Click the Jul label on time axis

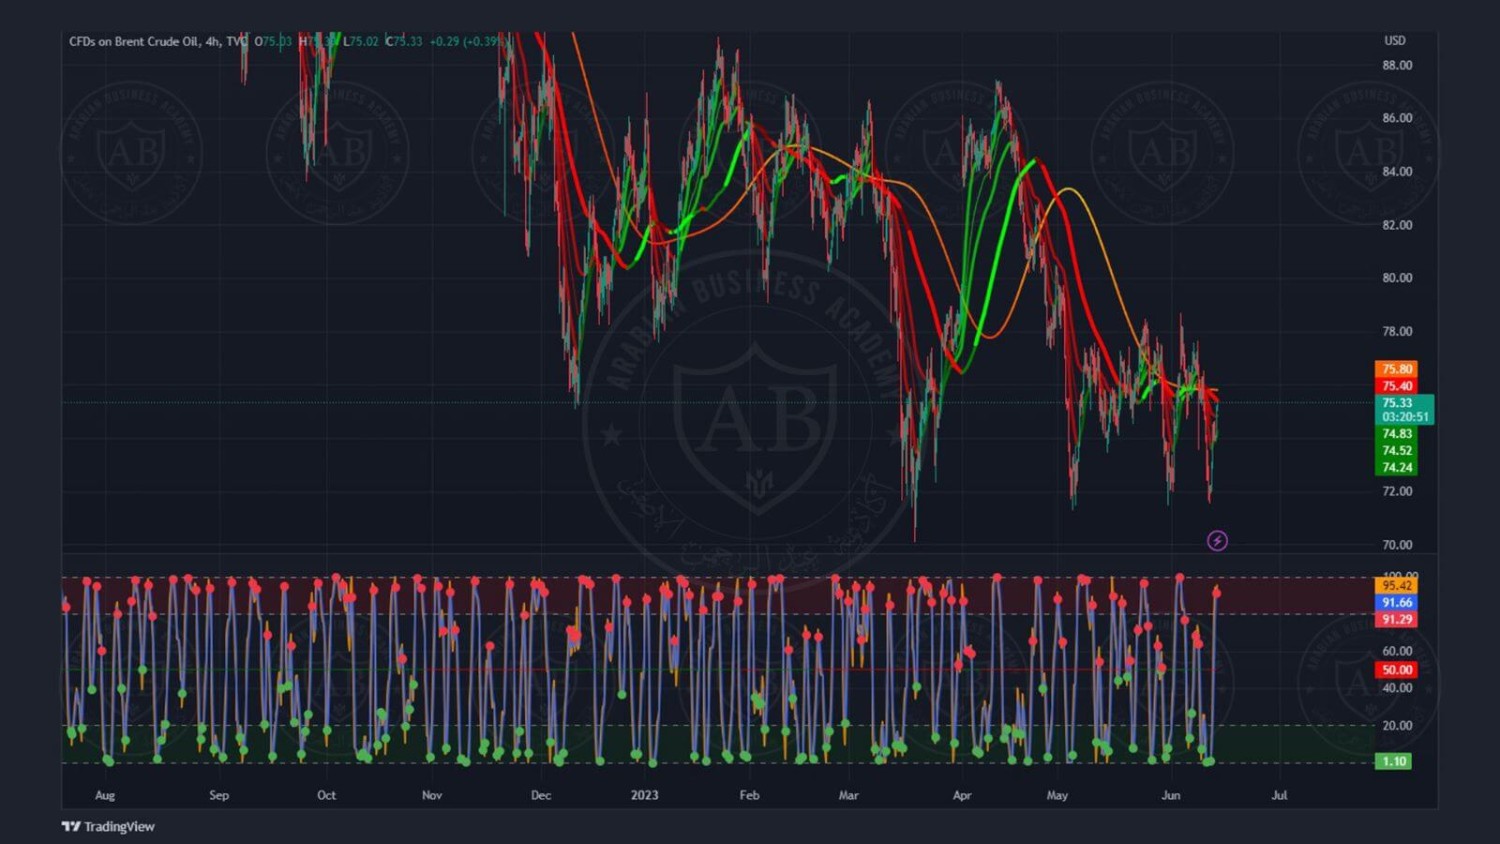tap(1279, 796)
